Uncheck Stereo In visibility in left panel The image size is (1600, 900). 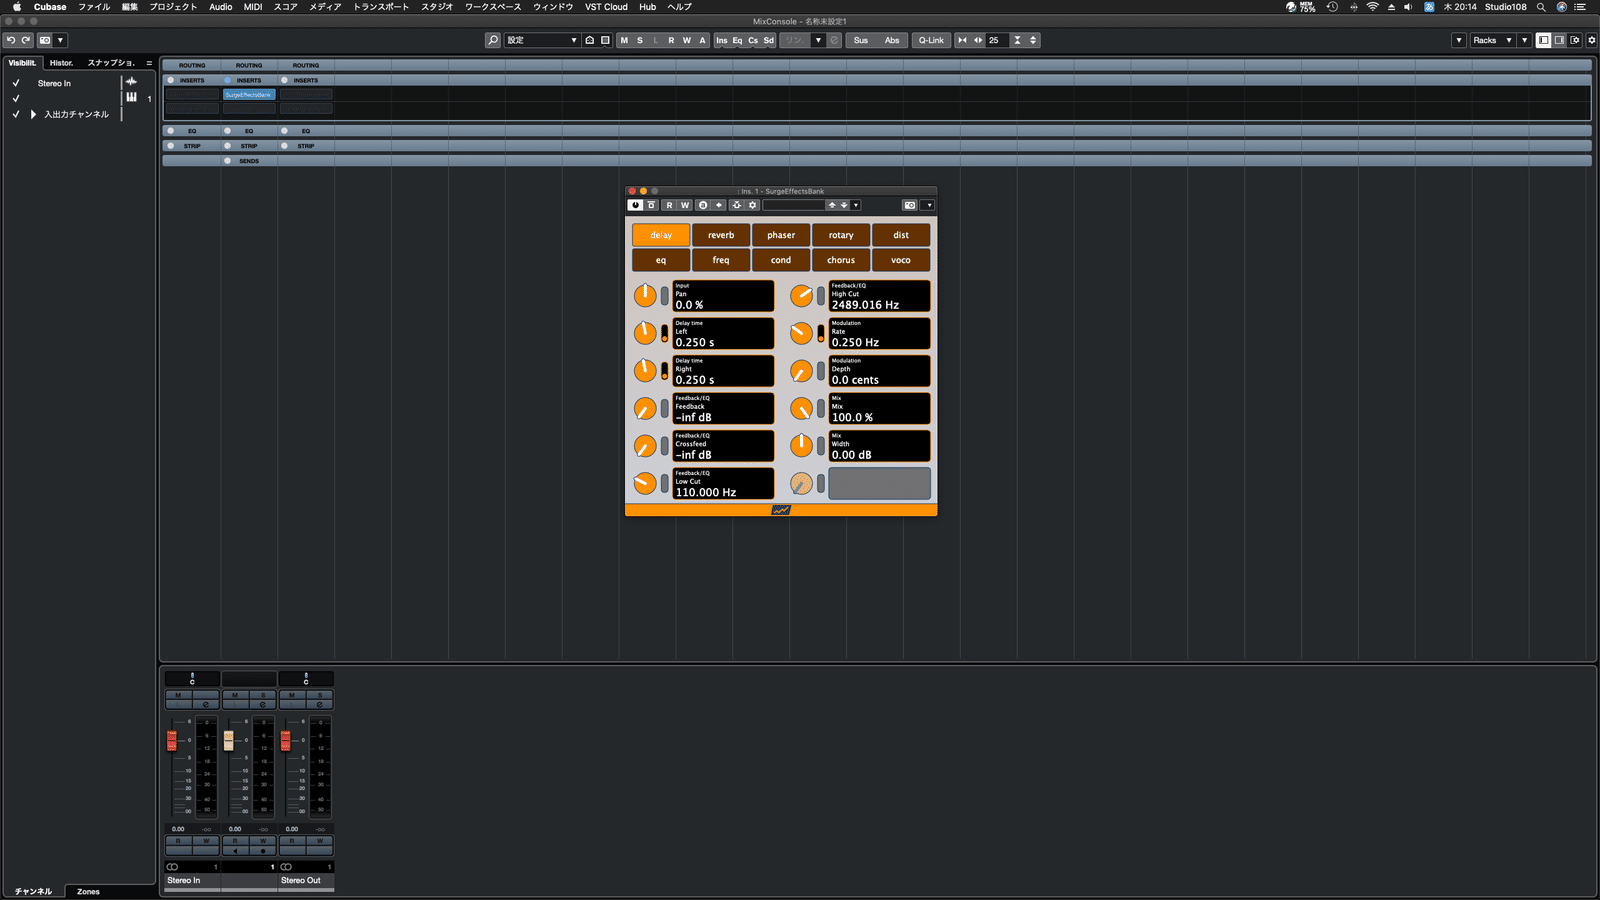15,83
